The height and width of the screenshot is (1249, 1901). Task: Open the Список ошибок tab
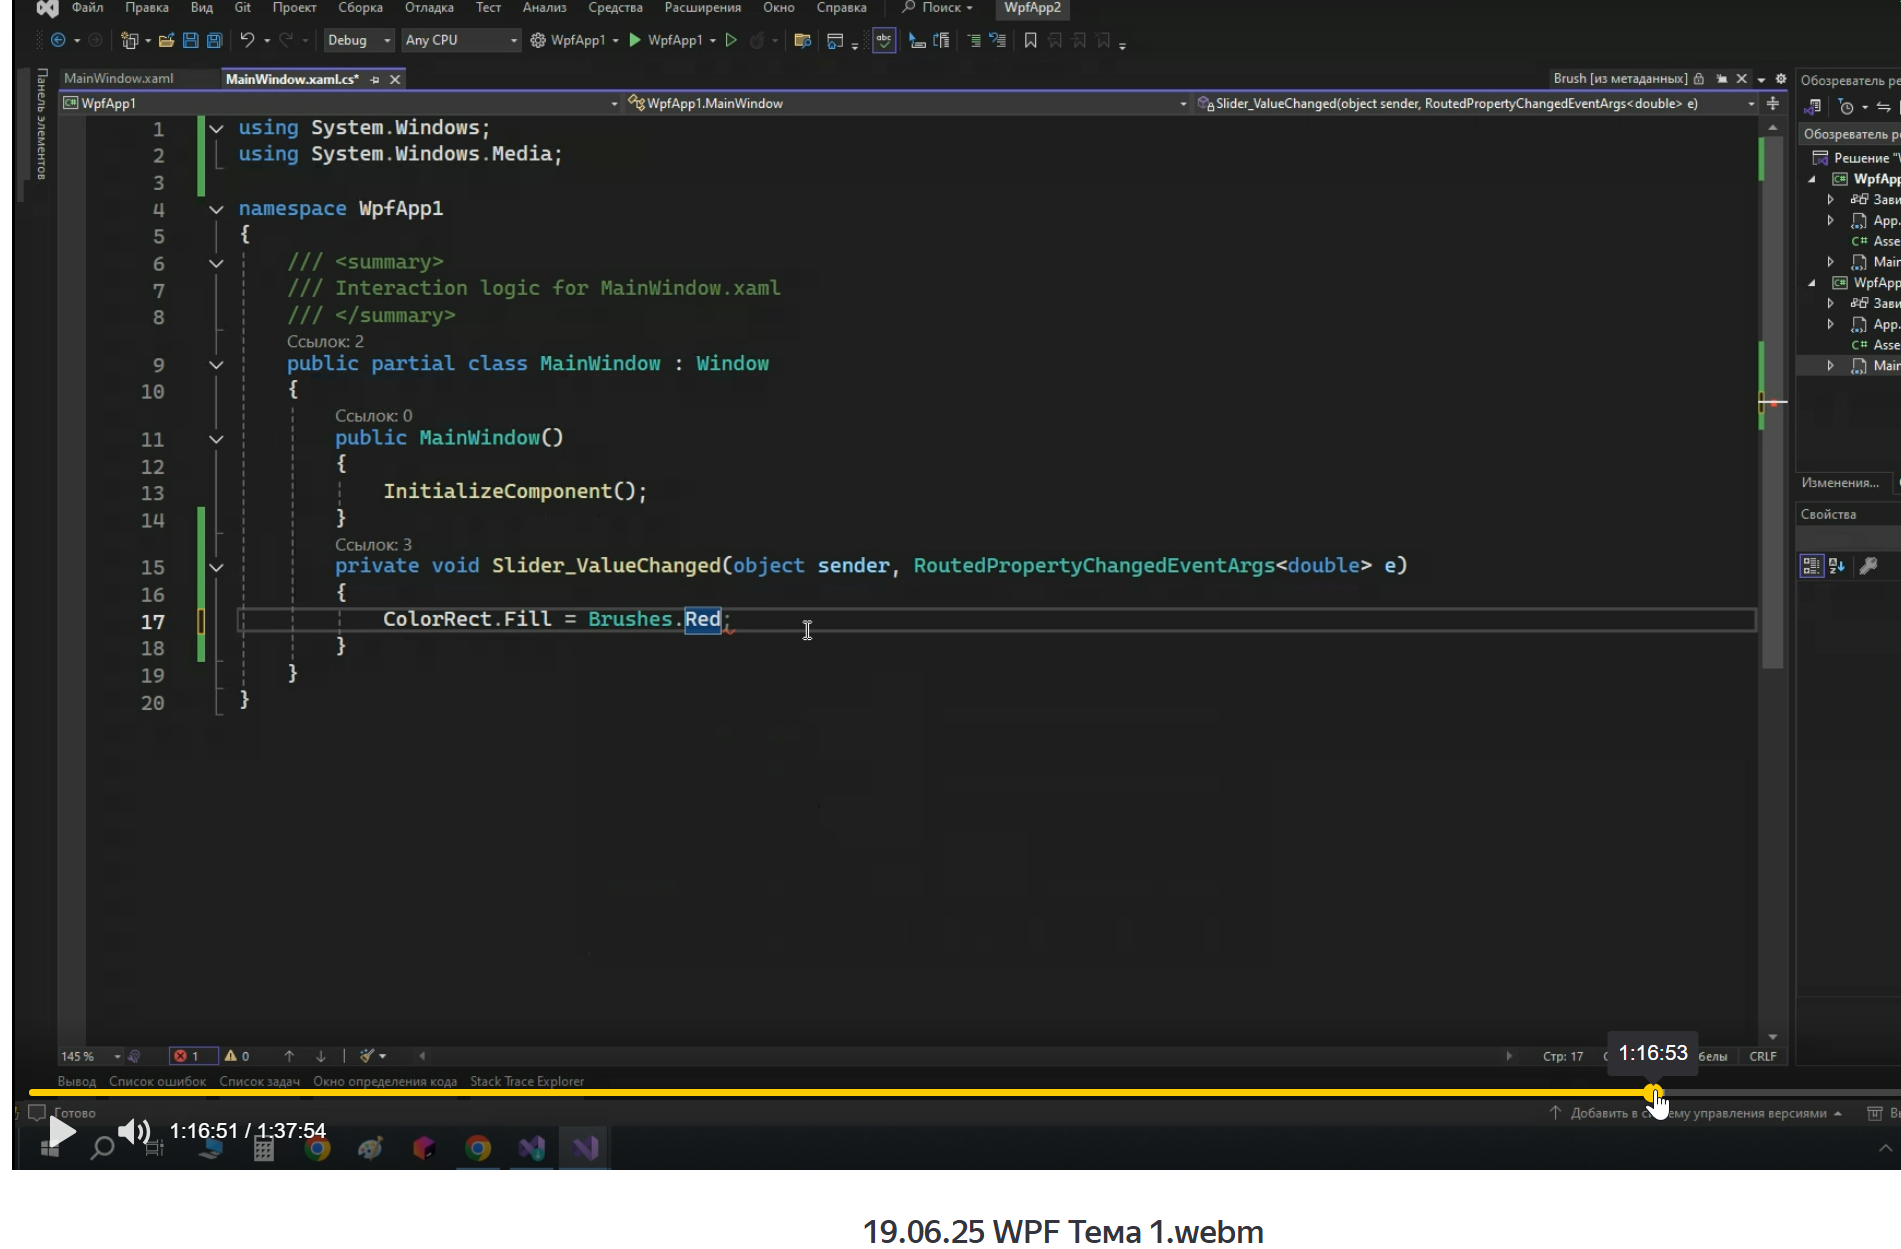pos(157,1081)
